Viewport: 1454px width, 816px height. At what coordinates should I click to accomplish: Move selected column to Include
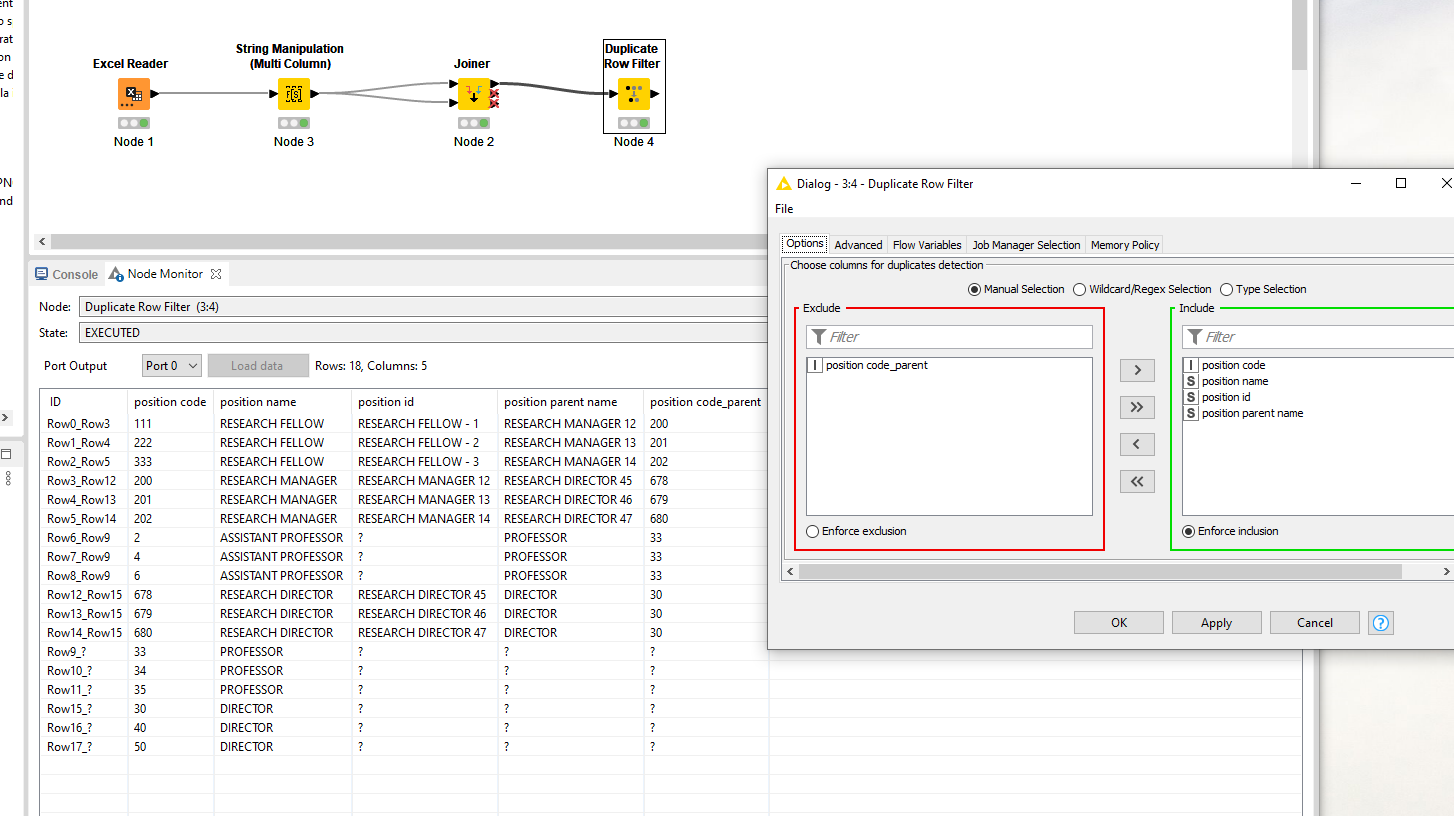(1137, 370)
